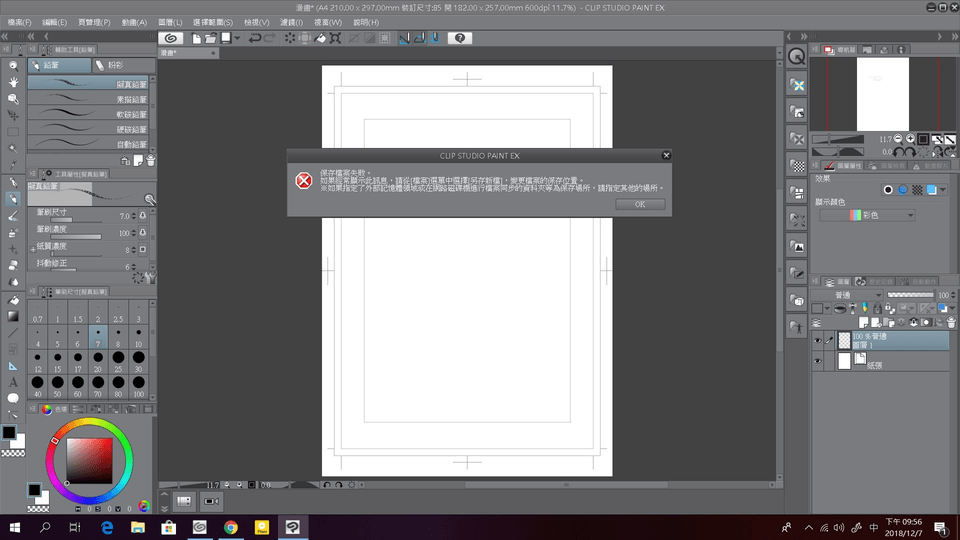Select the 素描鉛筆 sub tool
This screenshot has width=960, height=540.
tap(88, 99)
